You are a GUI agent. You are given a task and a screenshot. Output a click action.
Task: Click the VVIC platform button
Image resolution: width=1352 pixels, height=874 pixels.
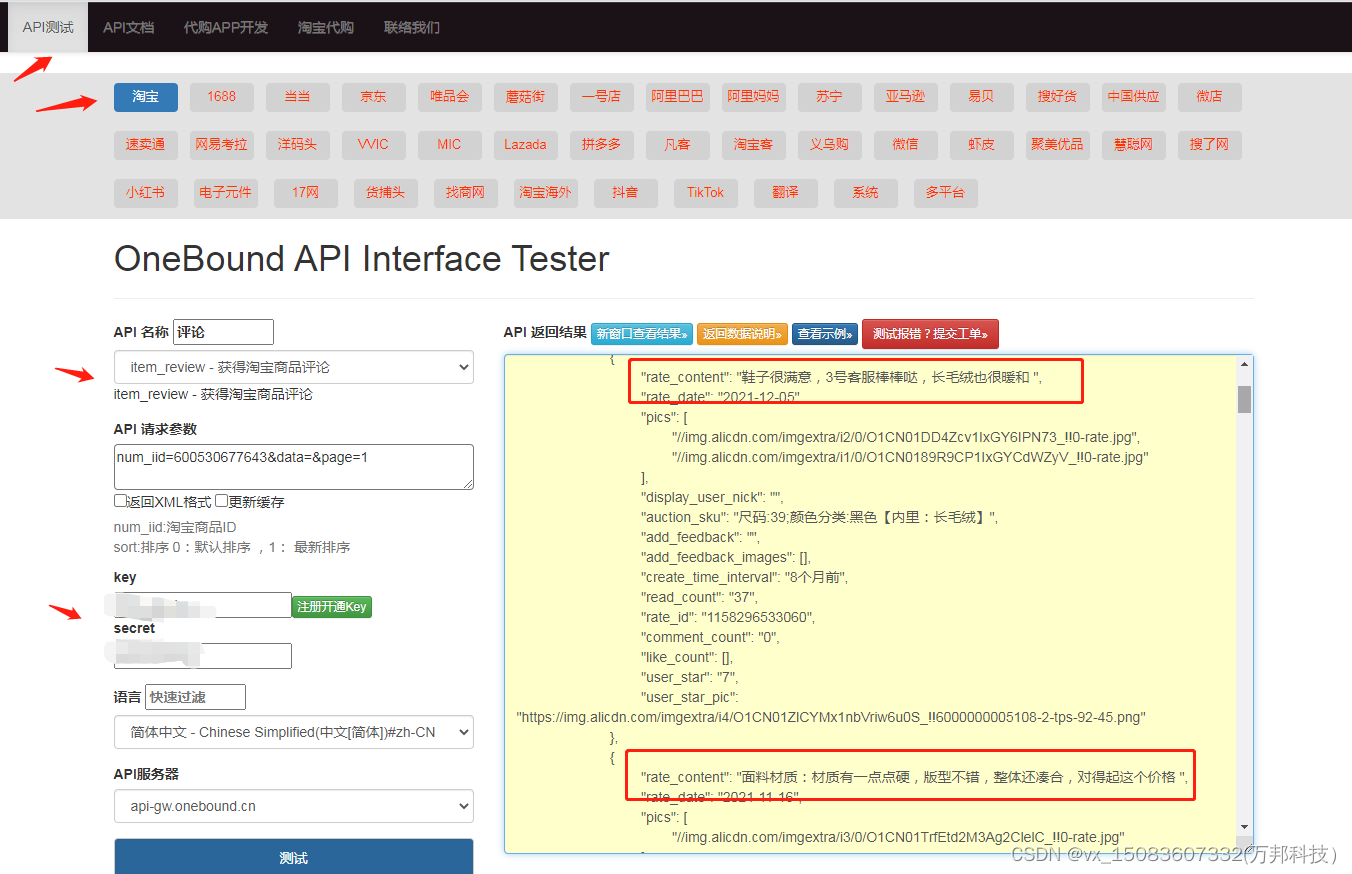point(374,145)
